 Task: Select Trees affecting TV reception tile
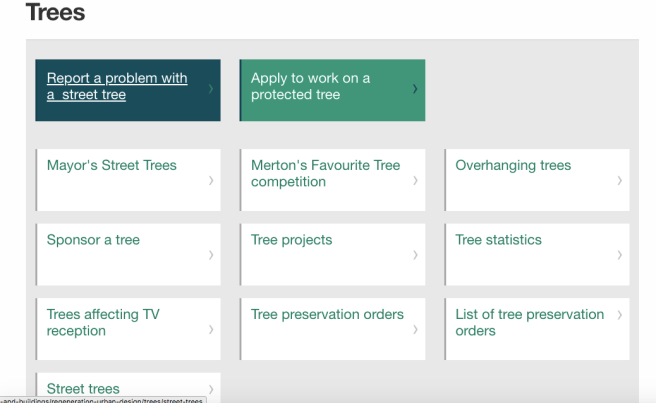(x=103, y=322)
